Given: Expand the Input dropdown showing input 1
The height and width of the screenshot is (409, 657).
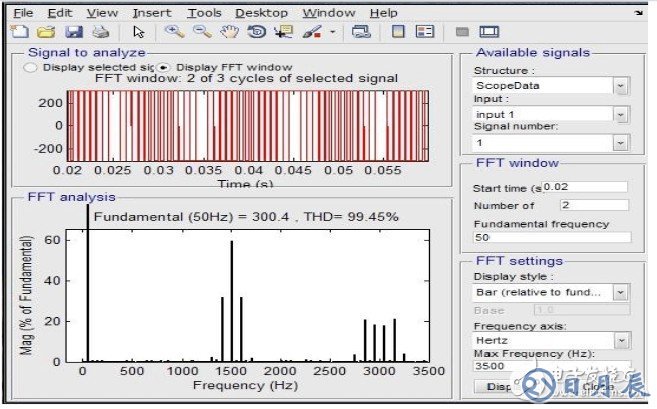Looking at the screenshot, I should (x=620, y=114).
